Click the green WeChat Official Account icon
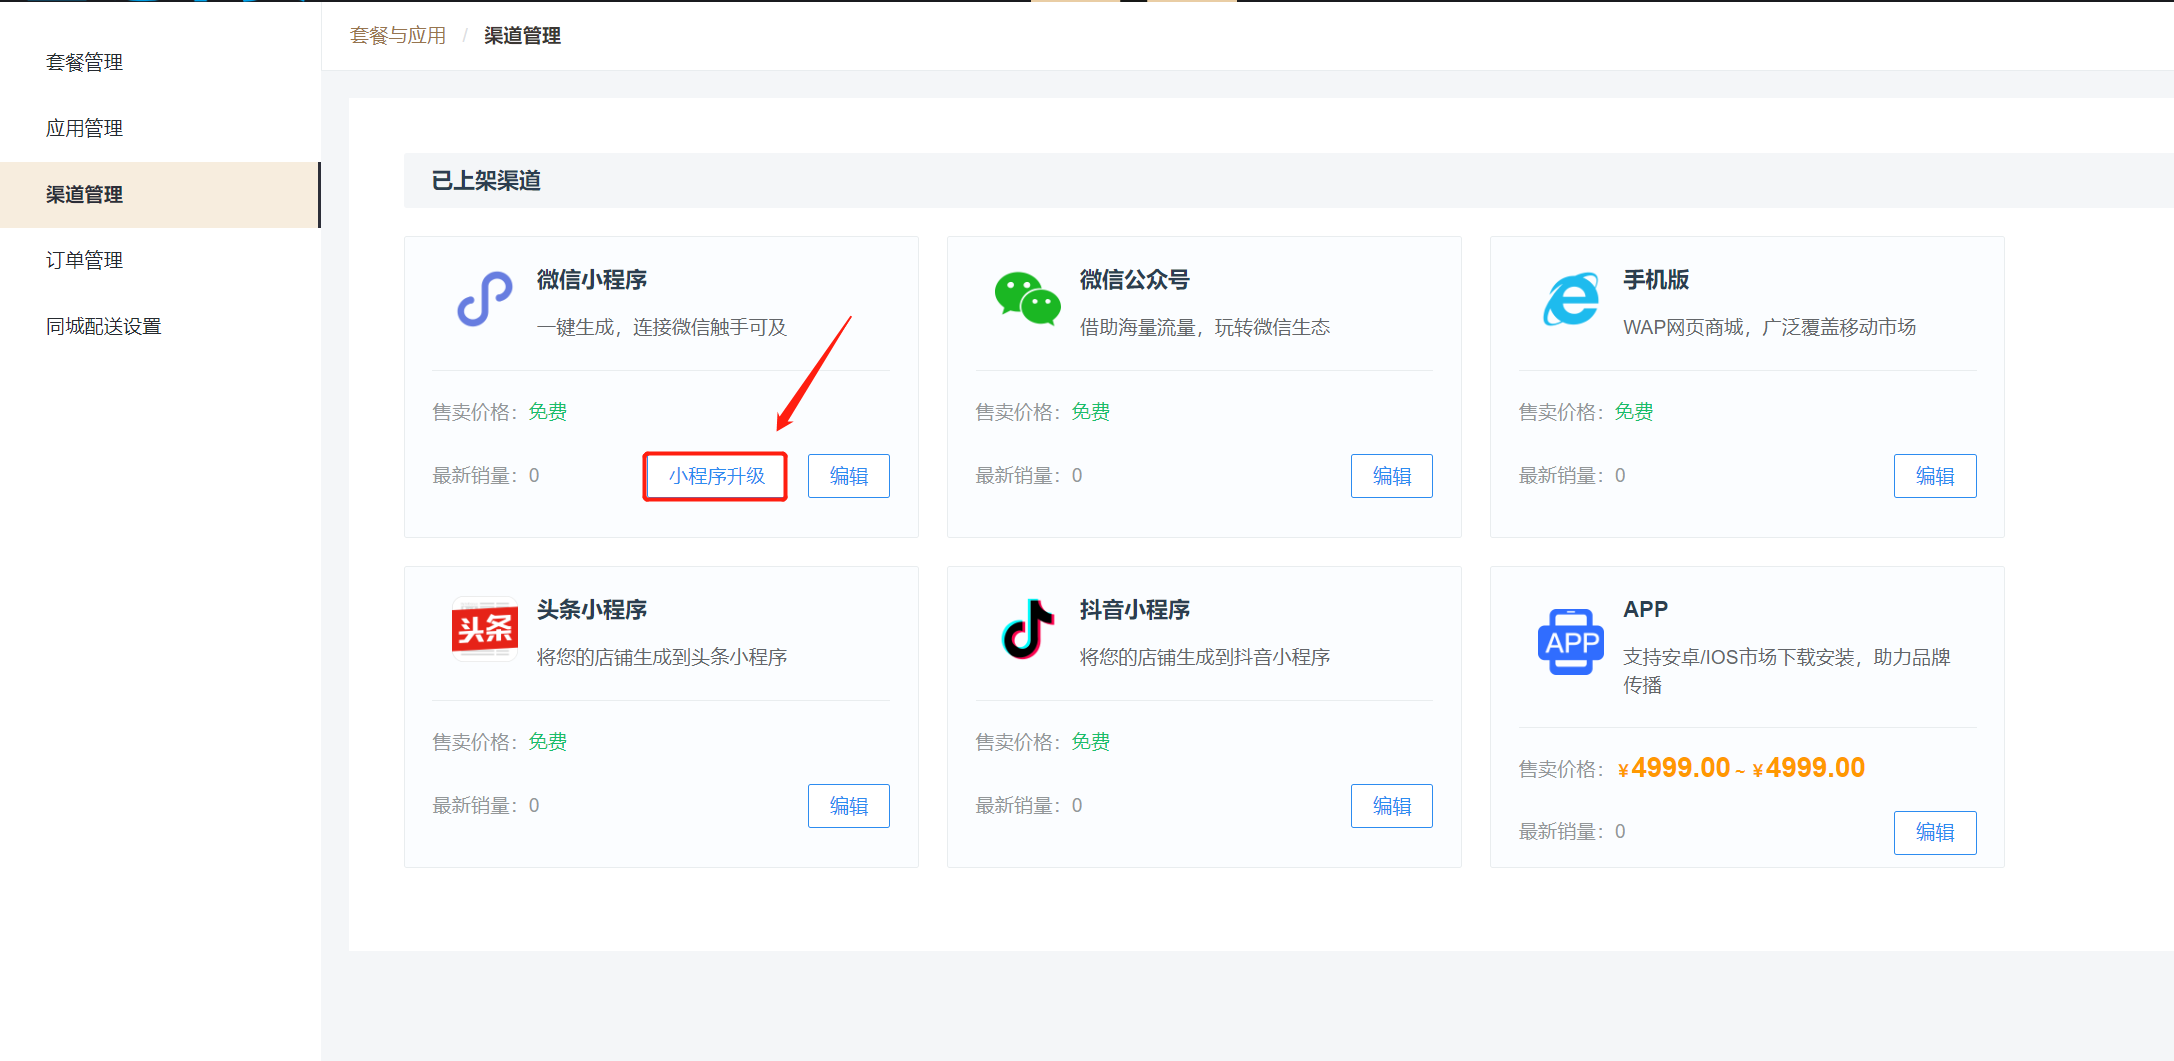Screen dimensions: 2174x1061 [x=1027, y=299]
